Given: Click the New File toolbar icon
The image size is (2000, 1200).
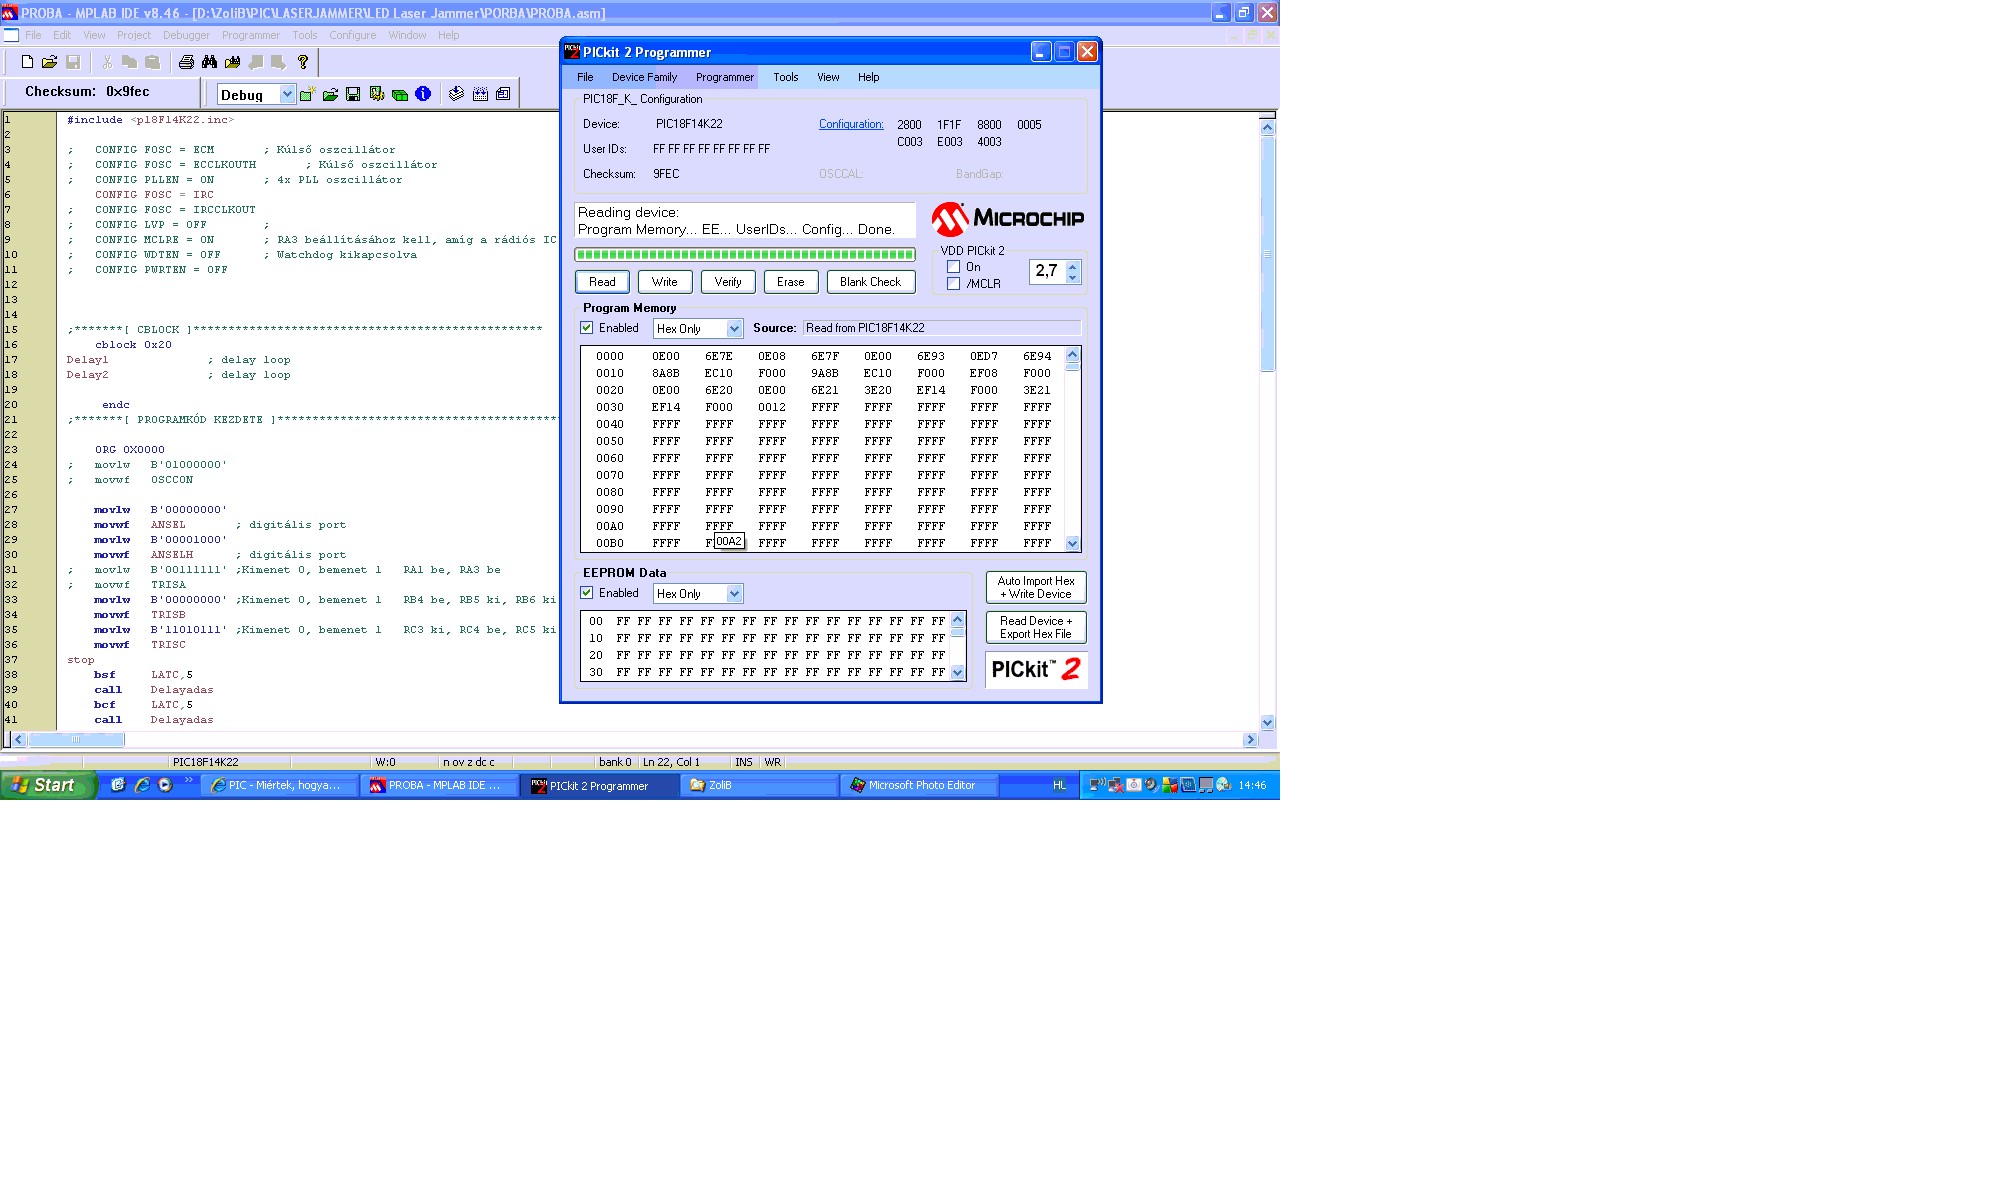Looking at the screenshot, I should [27, 62].
